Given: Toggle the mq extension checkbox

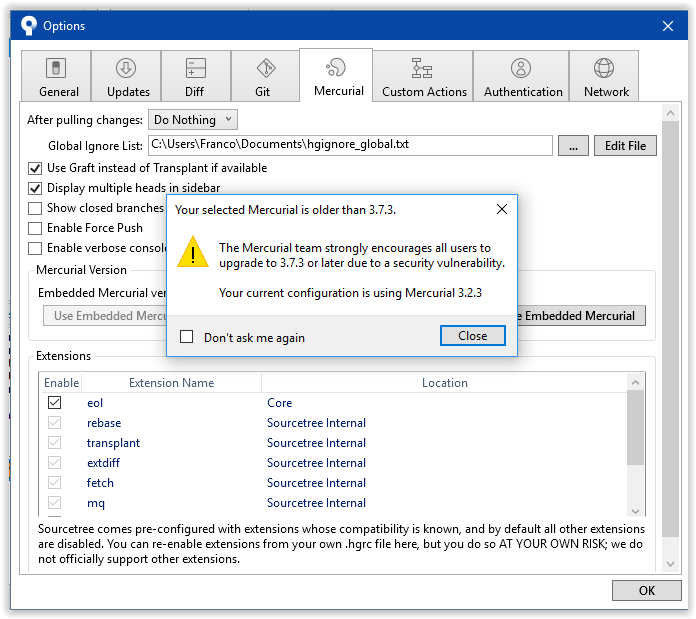Looking at the screenshot, I should coord(55,502).
